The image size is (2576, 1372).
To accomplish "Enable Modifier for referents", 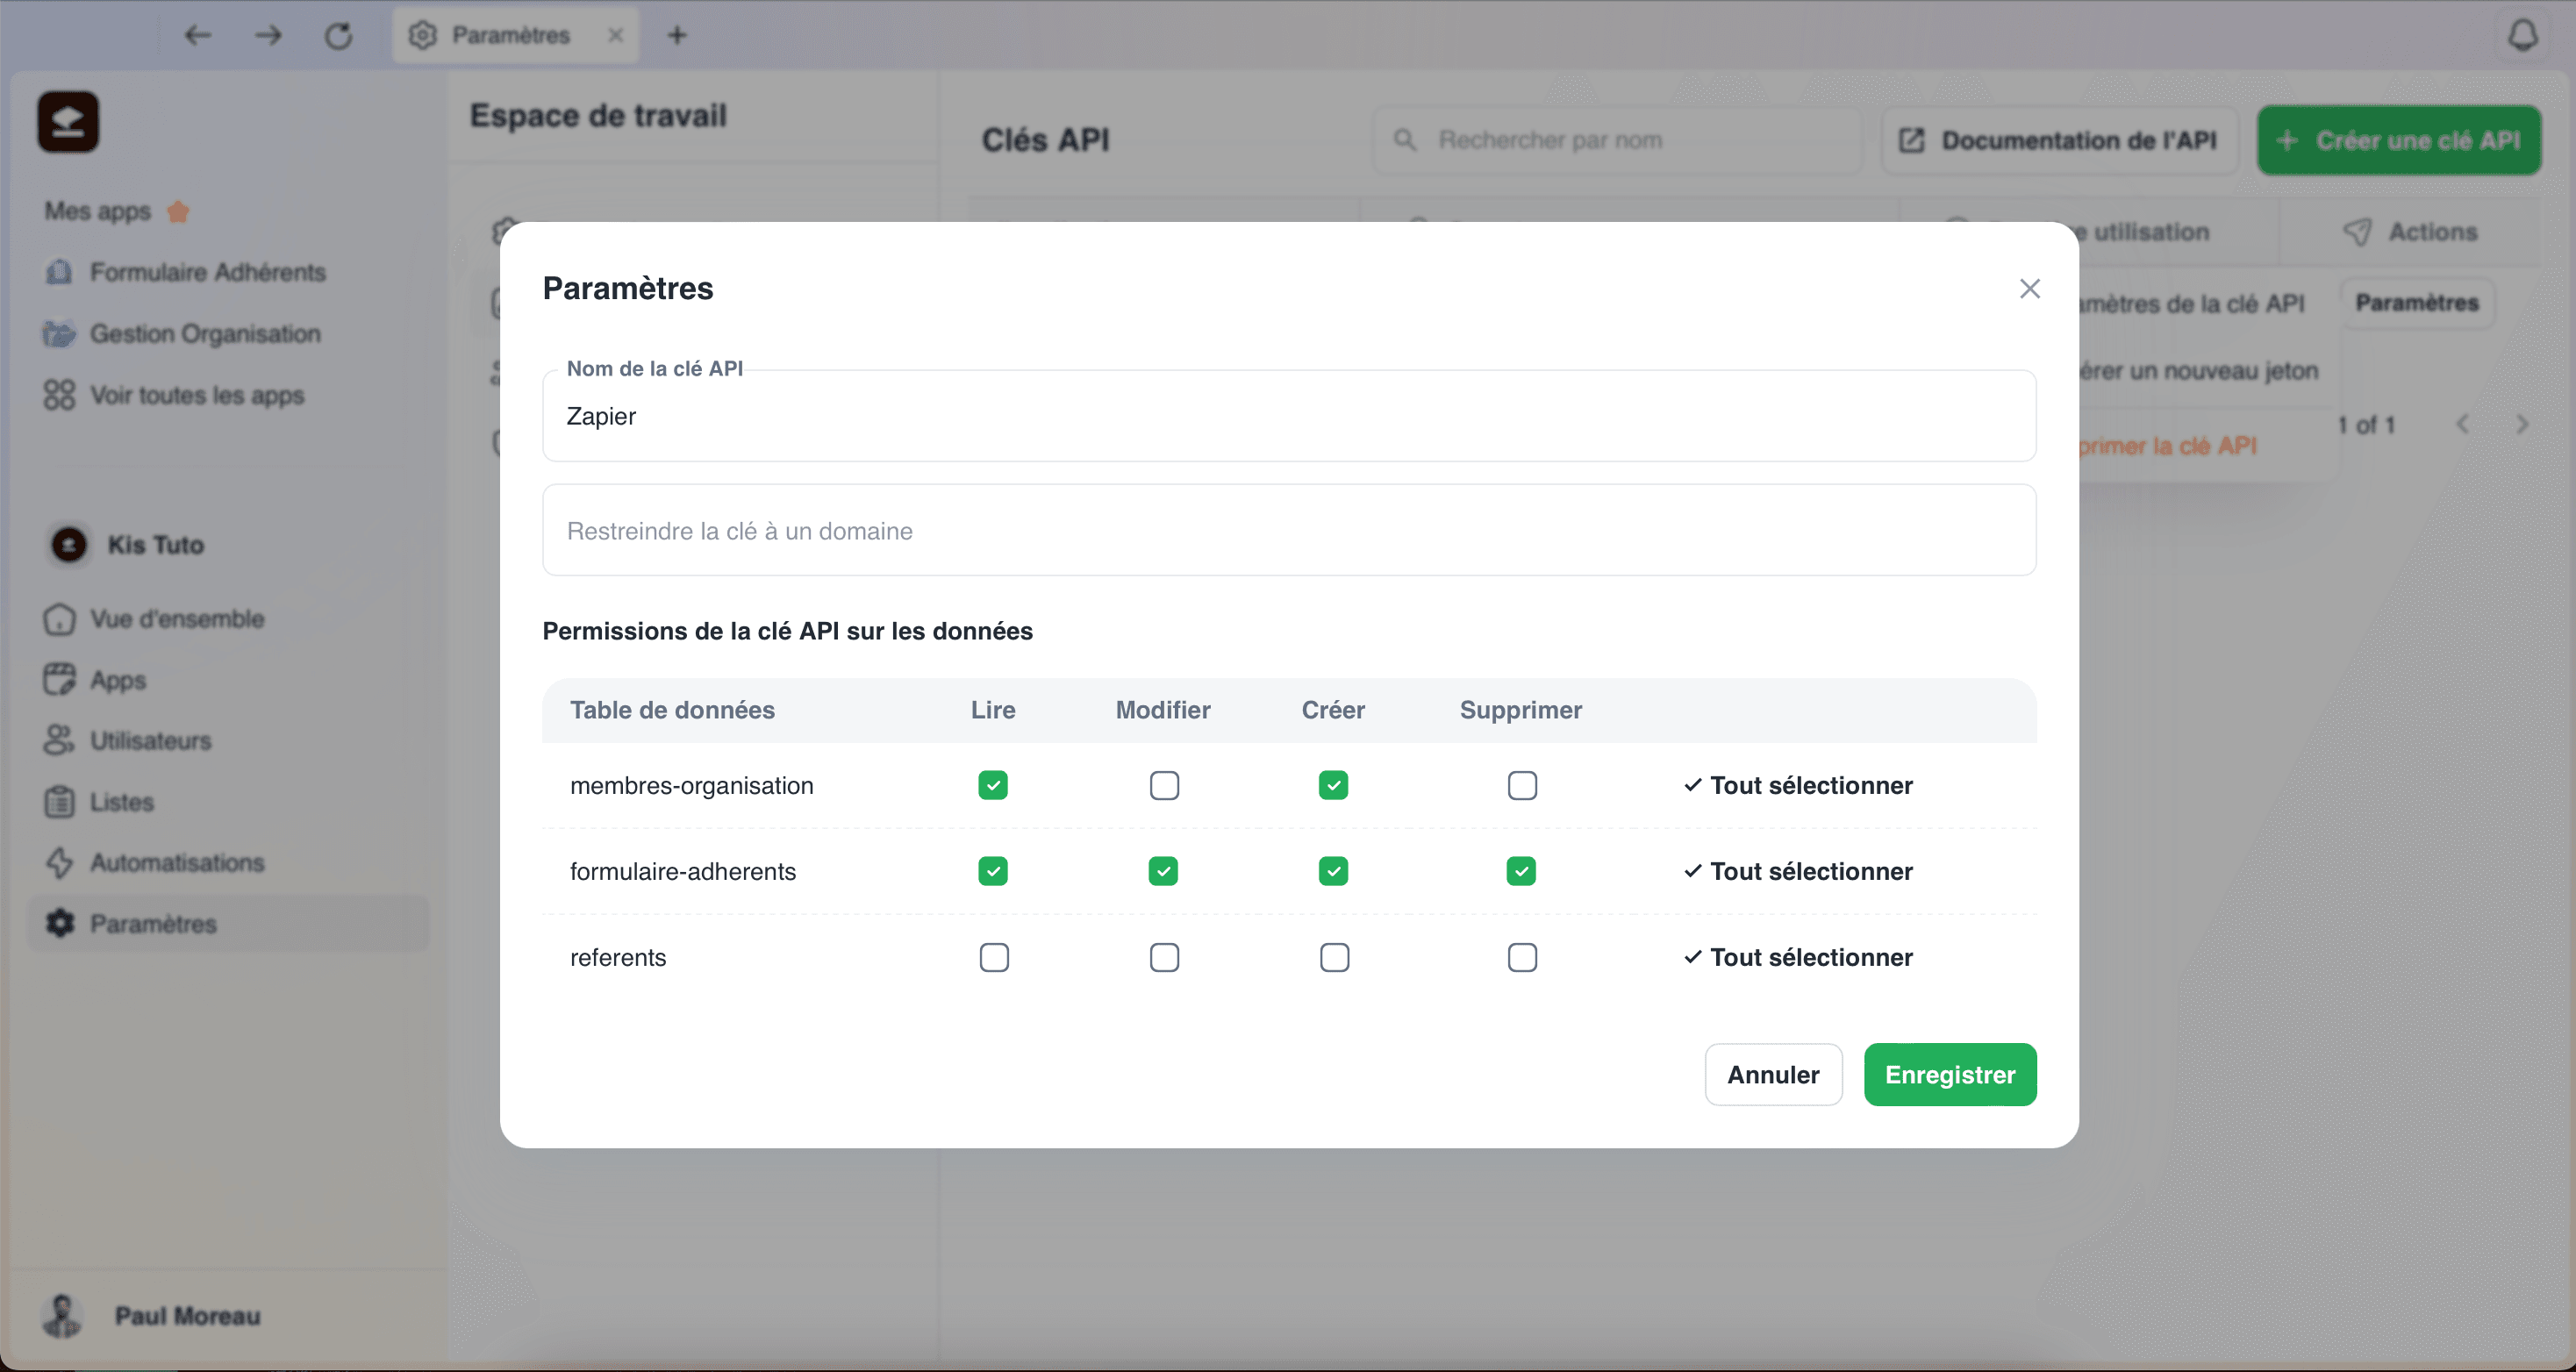I will click(1164, 957).
